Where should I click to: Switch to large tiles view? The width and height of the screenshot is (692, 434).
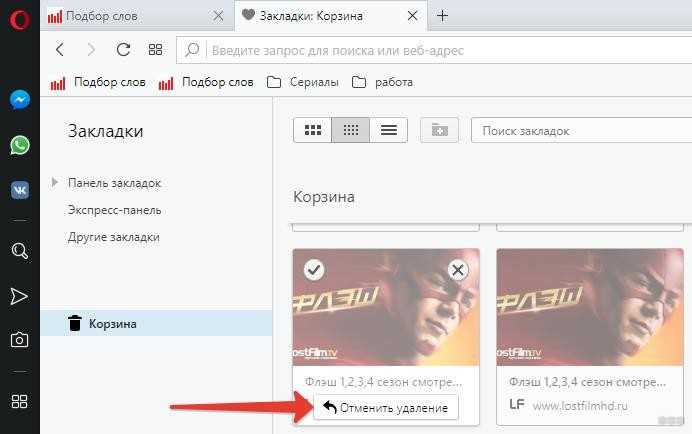[x=312, y=130]
